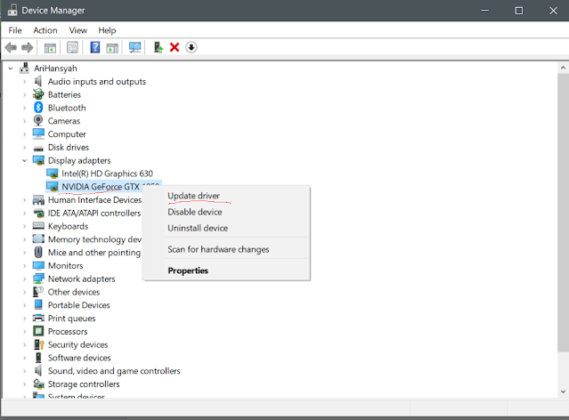The image size is (569, 420).
Task: Expand the Audio inputs and outputs node
Action: click(x=24, y=82)
